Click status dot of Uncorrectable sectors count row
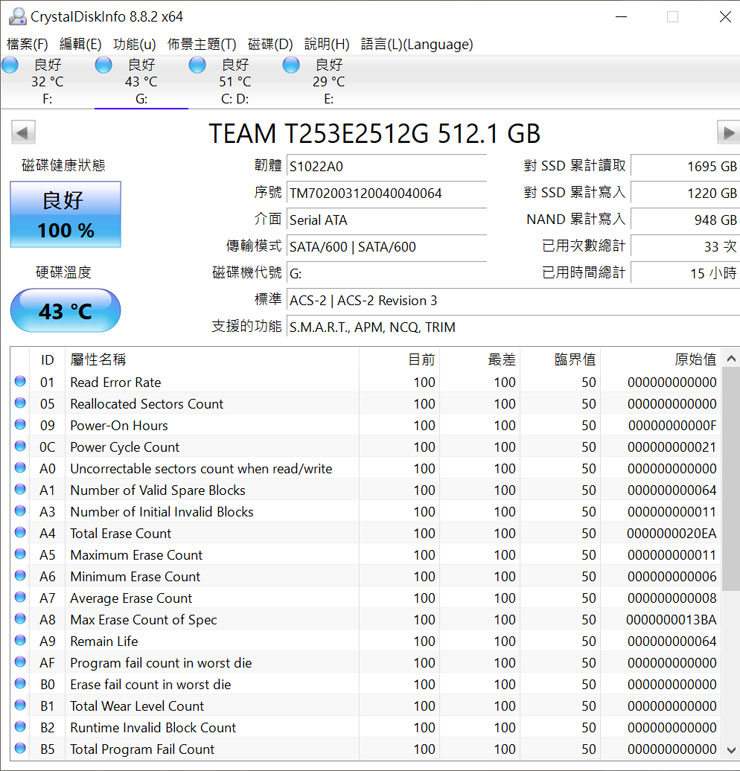Viewport: 740px width, 771px height. tap(20, 468)
